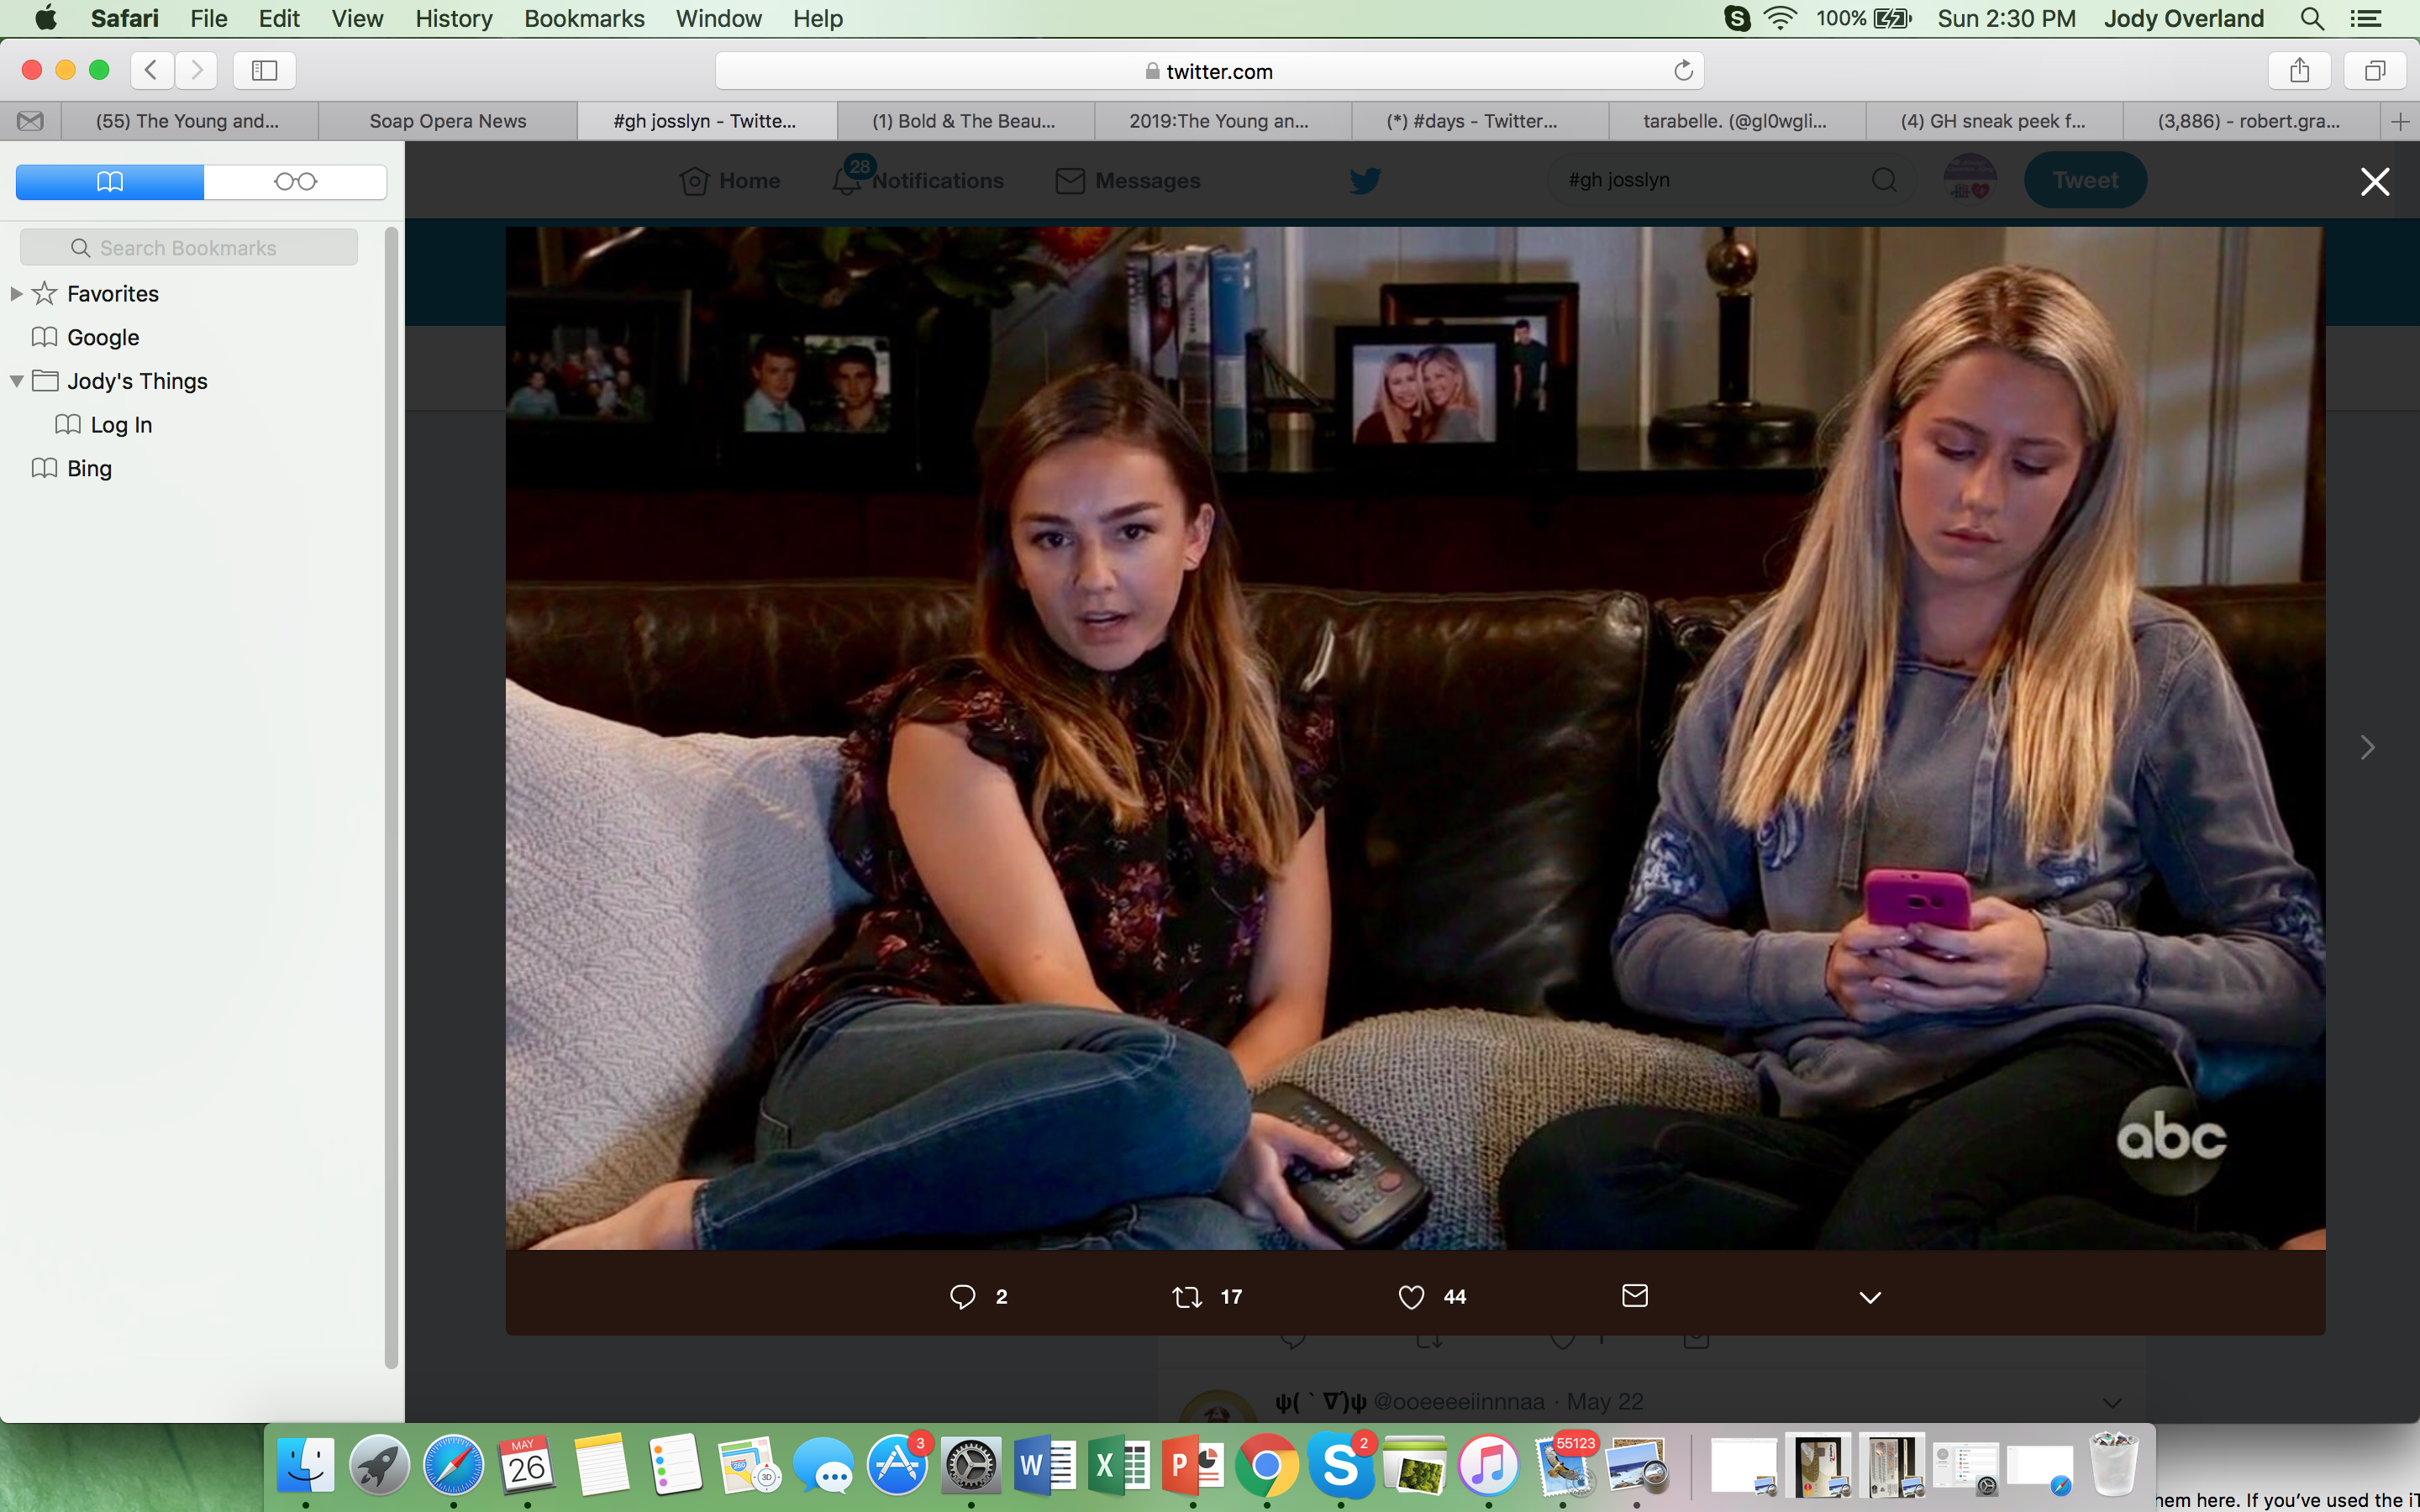Screen dimensions: 2420x1512
Task: Close the photo viewer with X
Action: click(x=2375, y=181)
